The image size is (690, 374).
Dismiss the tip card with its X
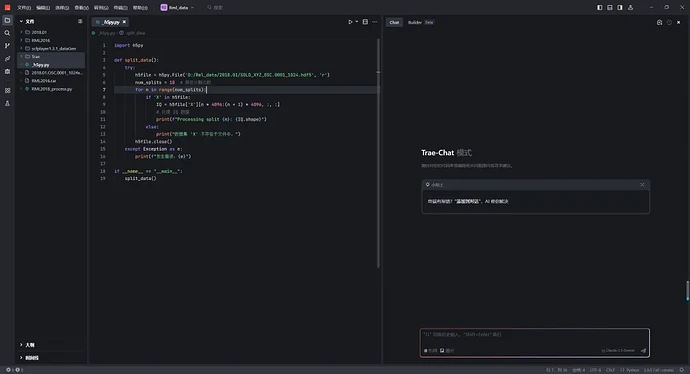(x=642, y=185)
